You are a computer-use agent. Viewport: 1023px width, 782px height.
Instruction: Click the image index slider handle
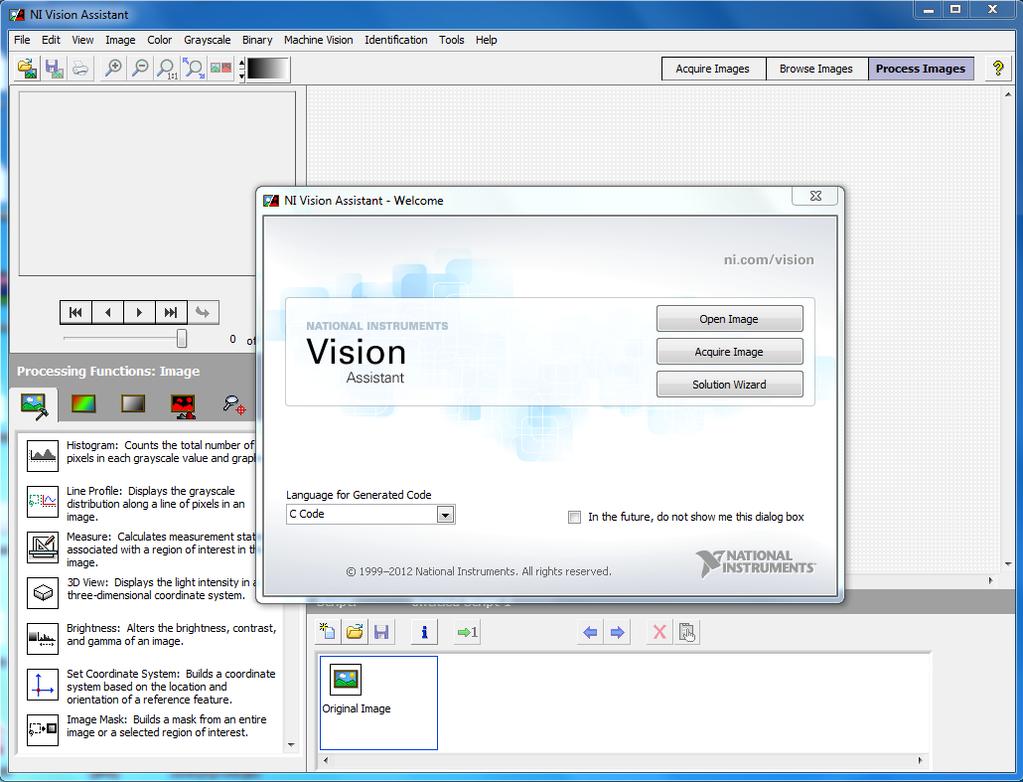coord(181,338)
